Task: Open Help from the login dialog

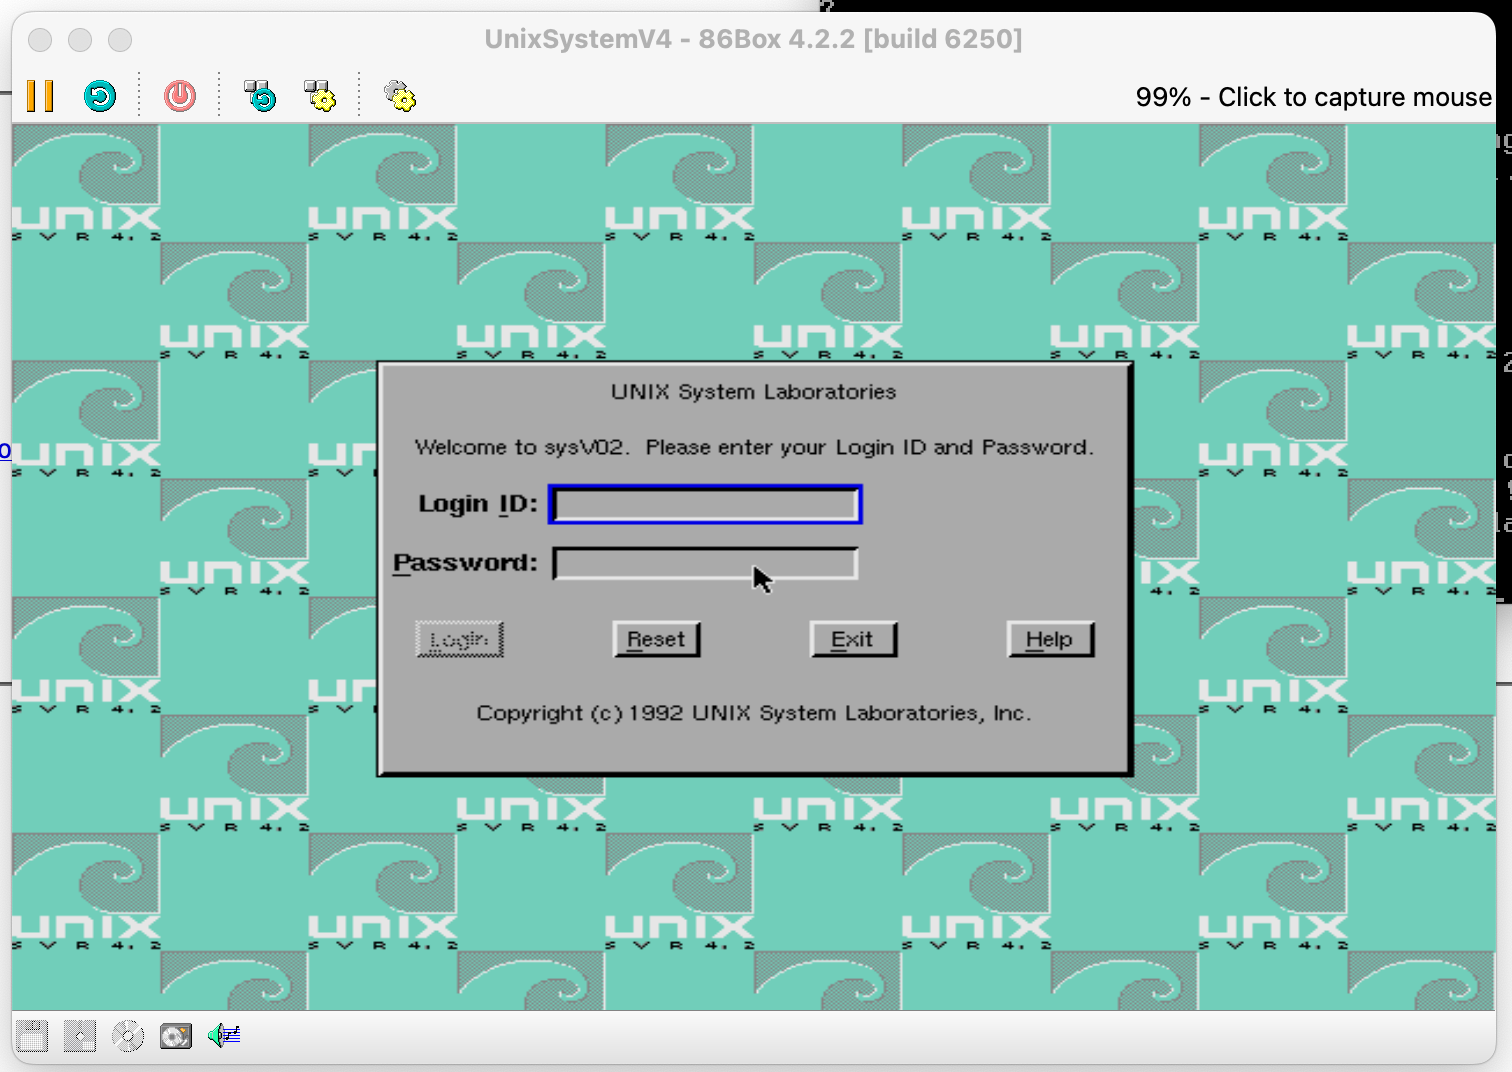Action: 1050,640
